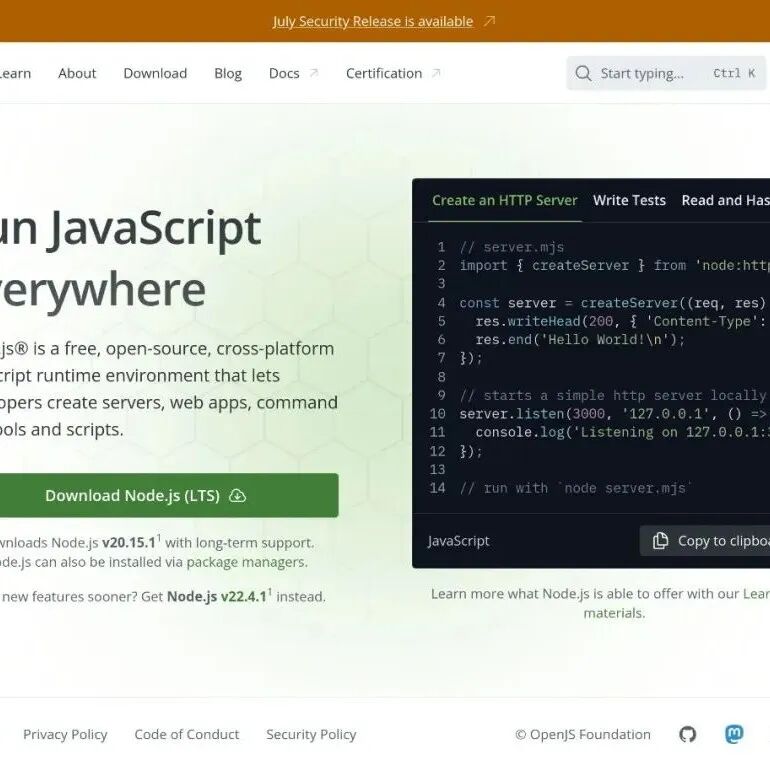Open the Mastodon icon in the footer
Viewport: 770px width, 771px height.
[x=734, y=734]
